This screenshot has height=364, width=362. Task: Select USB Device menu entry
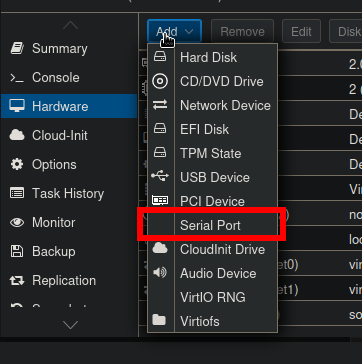(212, 177)
